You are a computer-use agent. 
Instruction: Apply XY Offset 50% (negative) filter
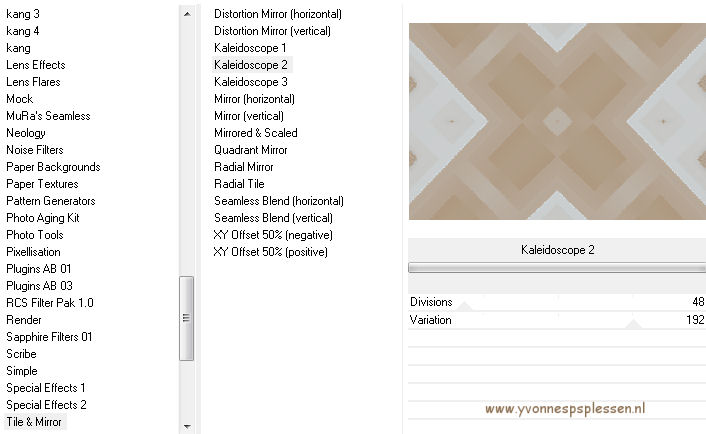273,235
